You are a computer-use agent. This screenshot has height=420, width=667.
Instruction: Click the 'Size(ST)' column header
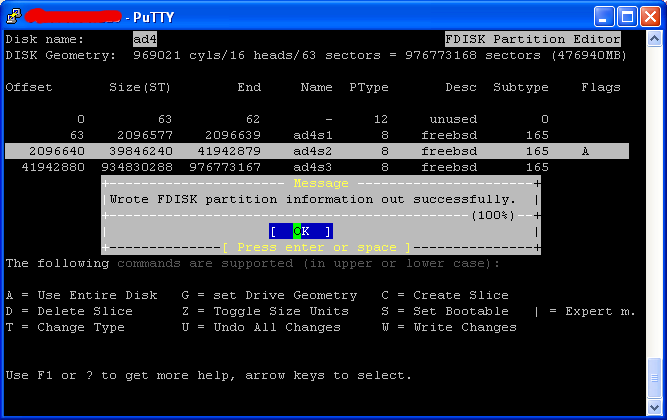coord(140,88)
